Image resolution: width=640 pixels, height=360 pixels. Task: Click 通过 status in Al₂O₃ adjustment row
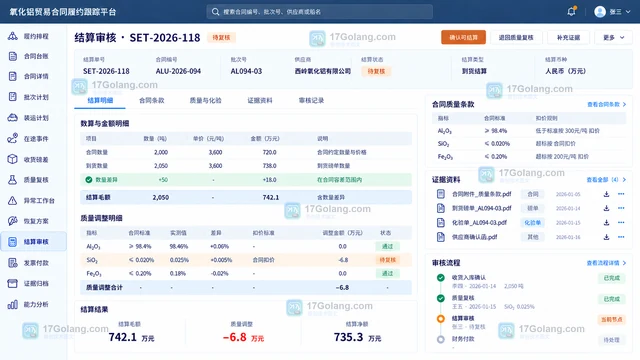pos(387,247)
